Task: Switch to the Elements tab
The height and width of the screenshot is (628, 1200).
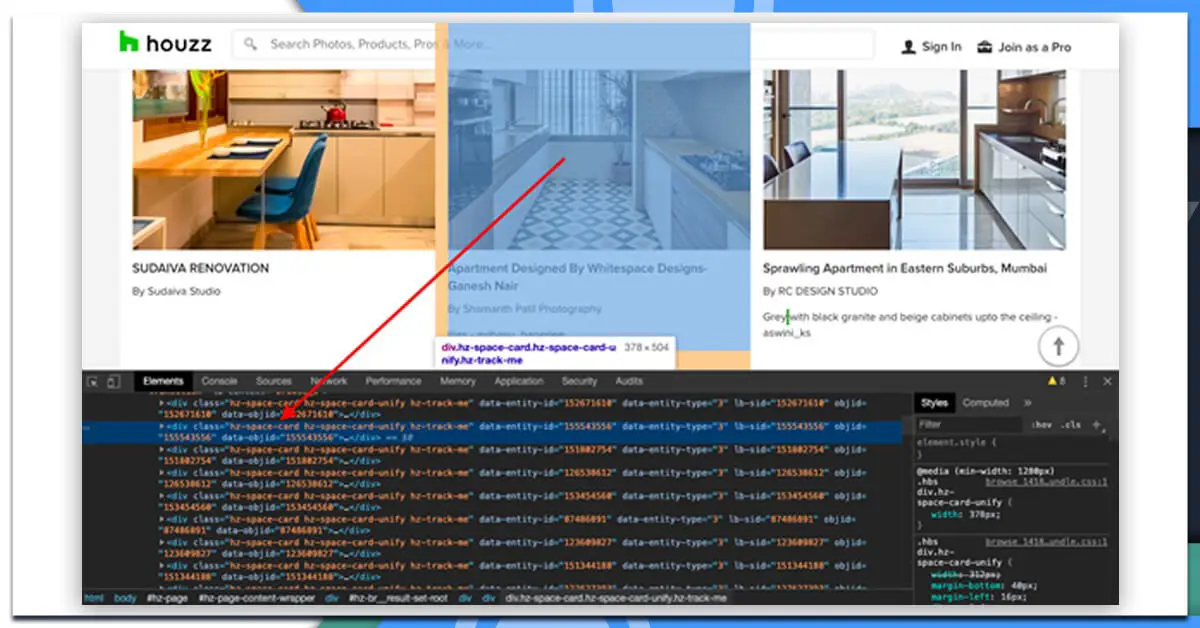Action: (163, 381)
